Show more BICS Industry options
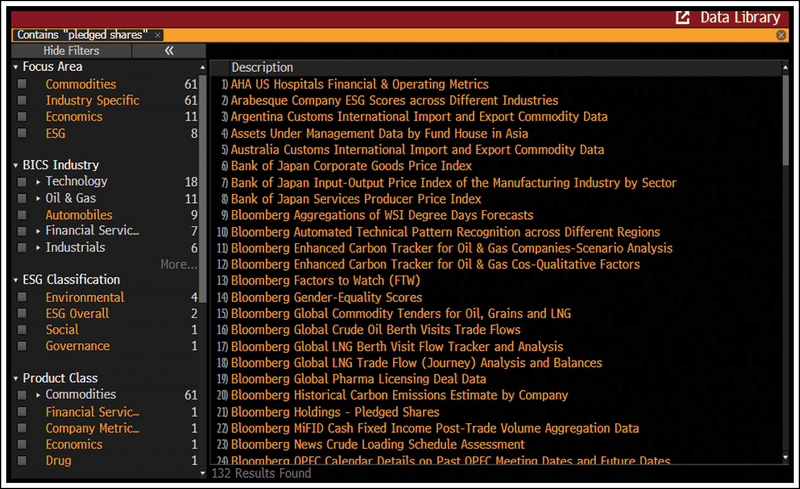The width and height of the screenshot is (800, 489). click(178, 265)
